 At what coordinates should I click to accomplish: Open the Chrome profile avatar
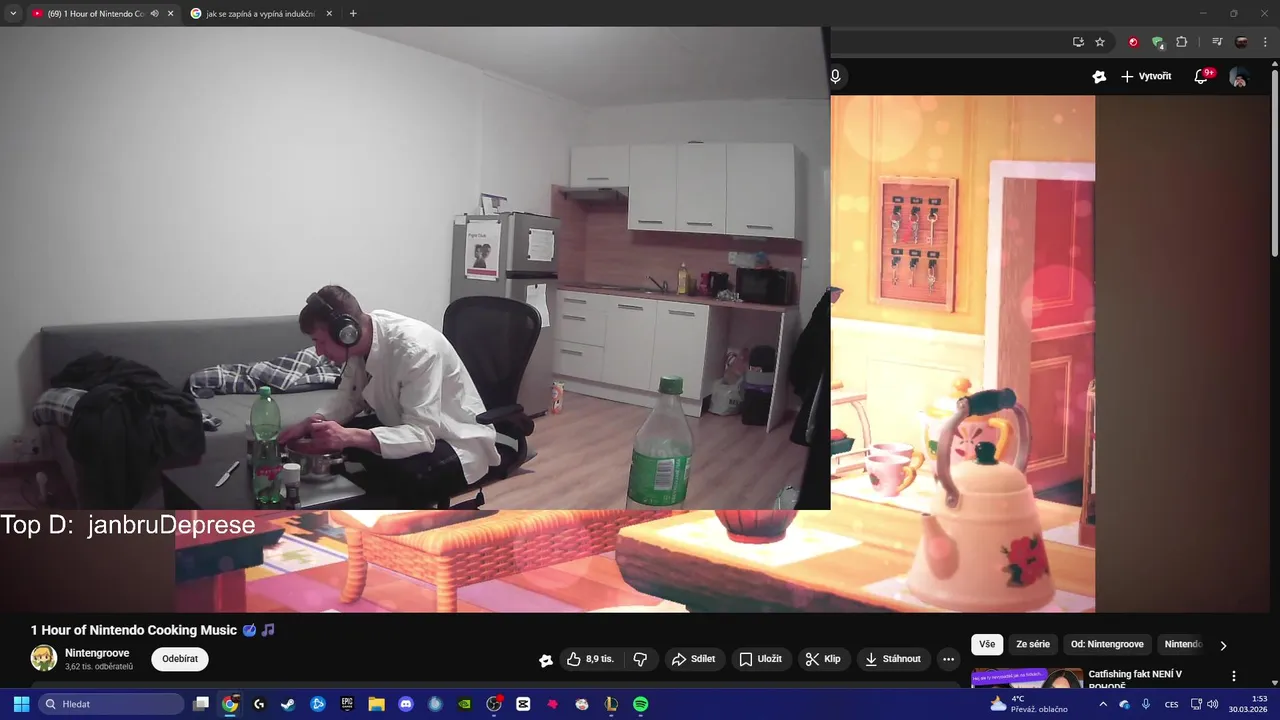pyautogui.click(x=1241, y=42)
